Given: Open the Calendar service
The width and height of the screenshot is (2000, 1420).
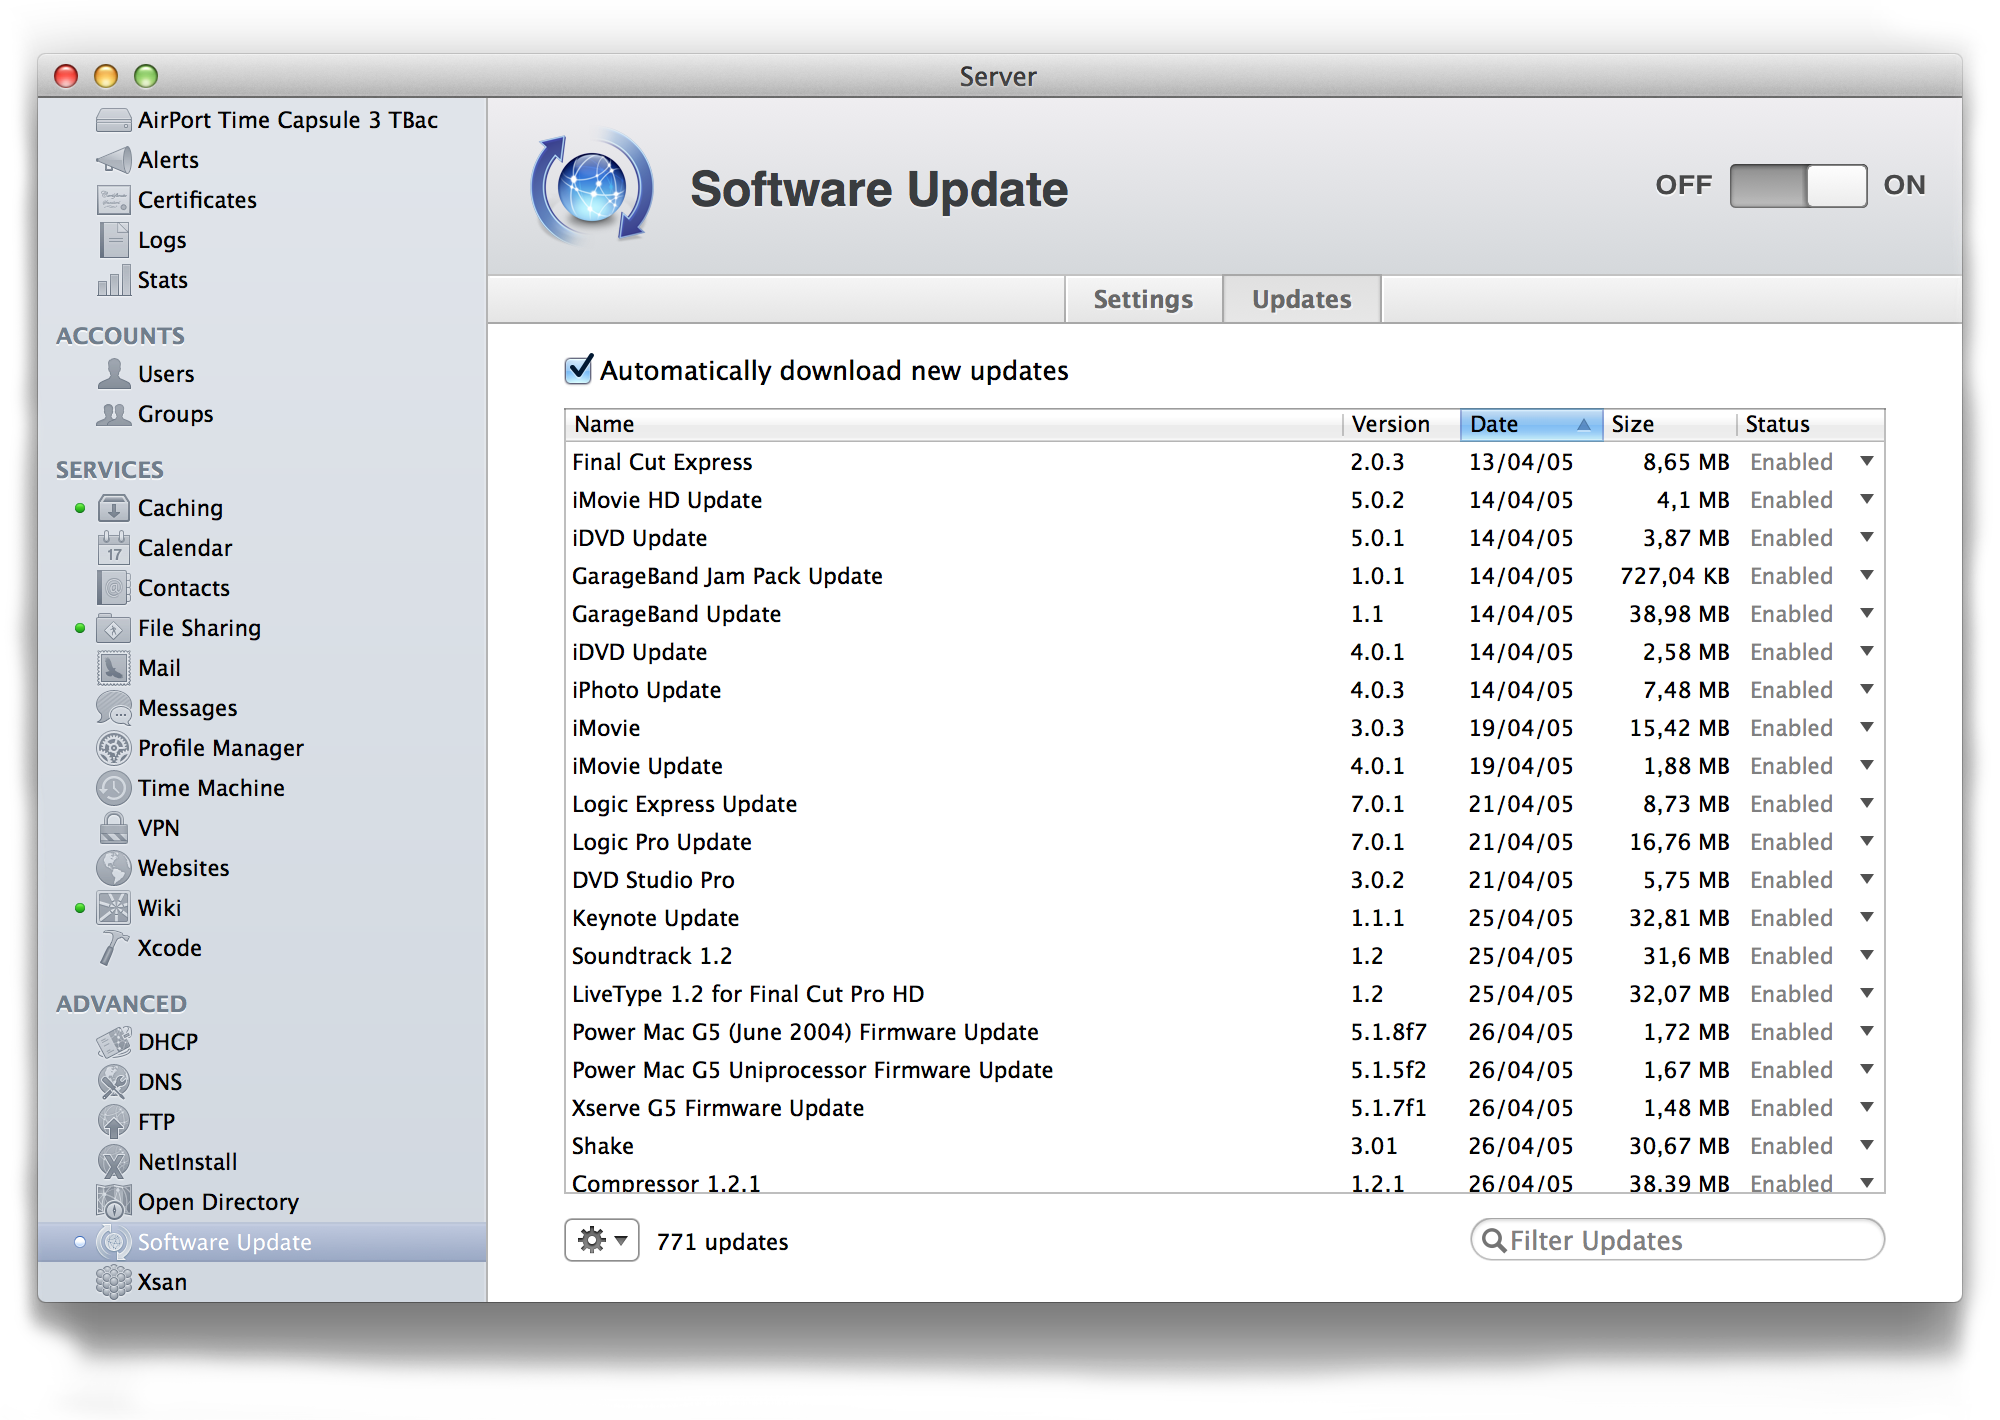Looking at the screenshot, I should click(x=165, y=548).
